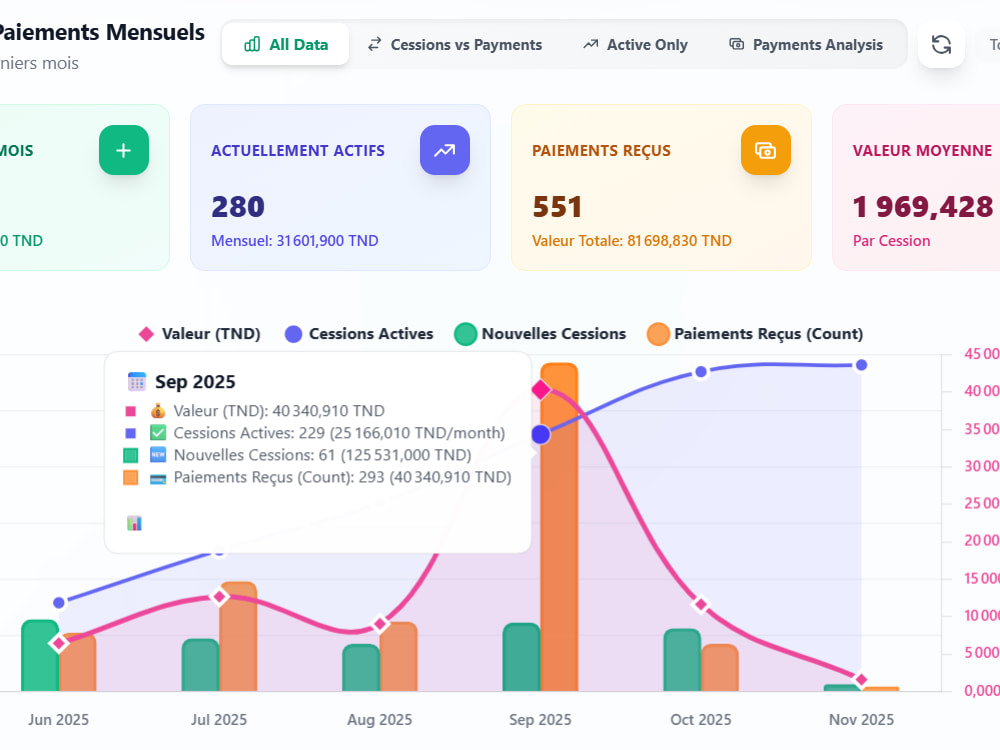
Task: Switch to the Active Only tab
Action: pyautogui.click(x=635, y=45)
